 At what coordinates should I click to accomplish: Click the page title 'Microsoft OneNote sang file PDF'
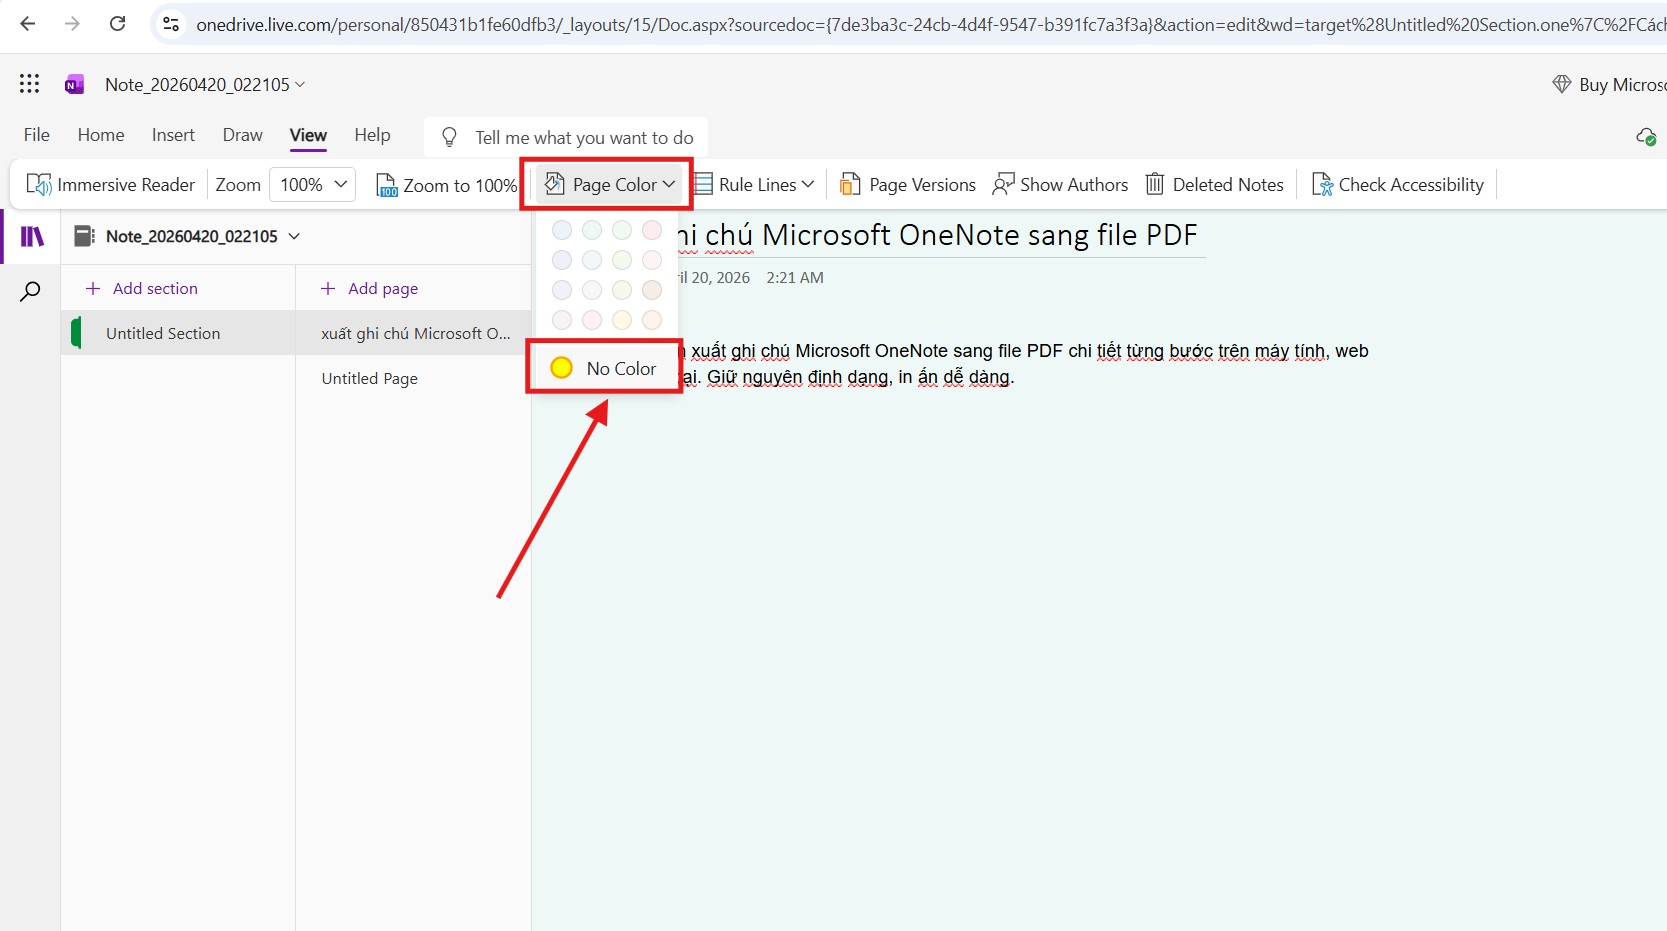coord(980,235)
